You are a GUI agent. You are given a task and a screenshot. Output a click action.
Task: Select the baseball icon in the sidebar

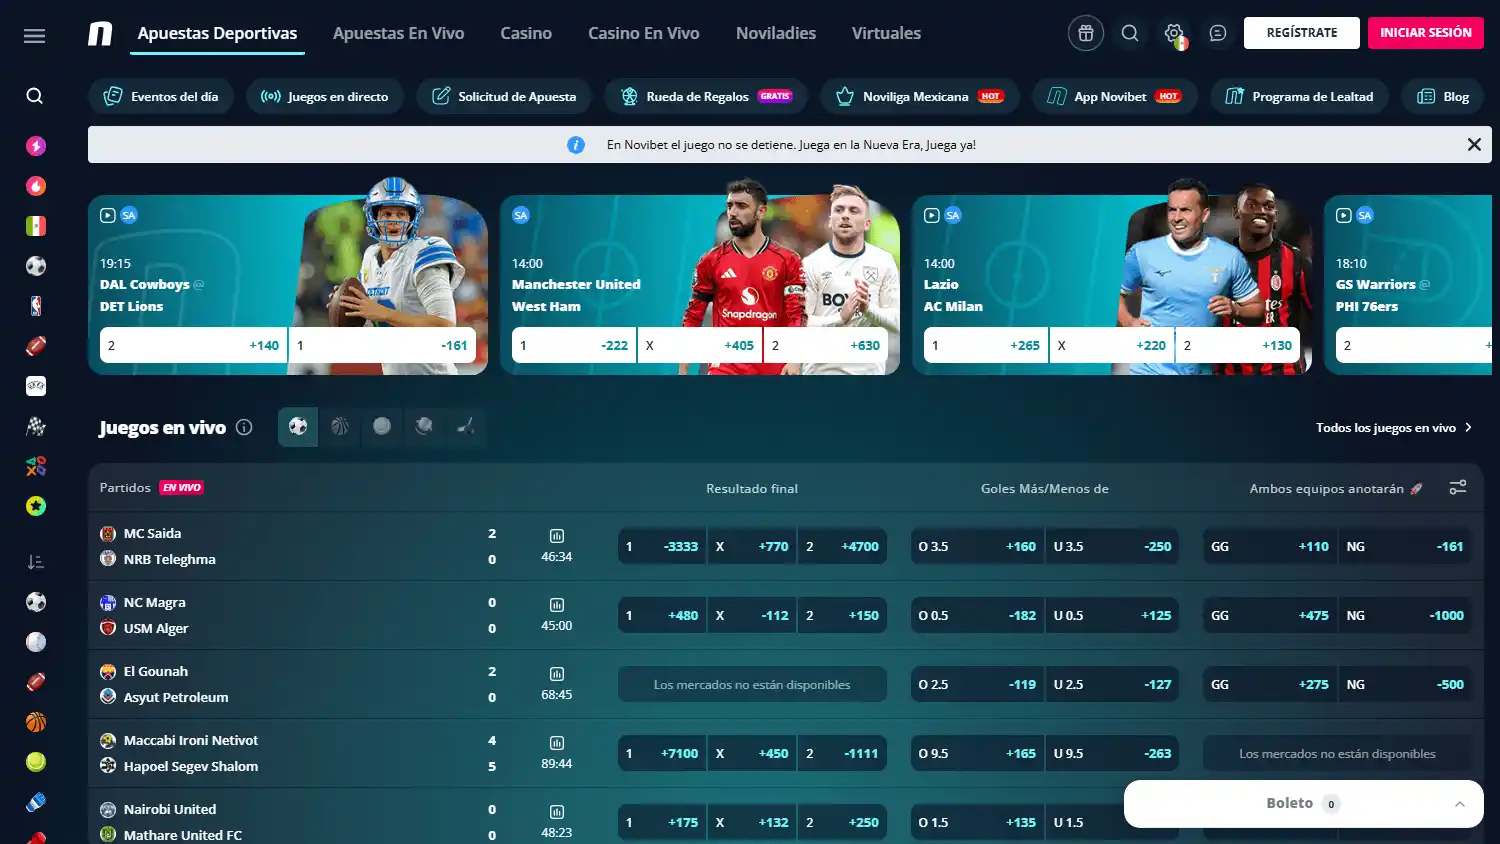coord(36,642)
